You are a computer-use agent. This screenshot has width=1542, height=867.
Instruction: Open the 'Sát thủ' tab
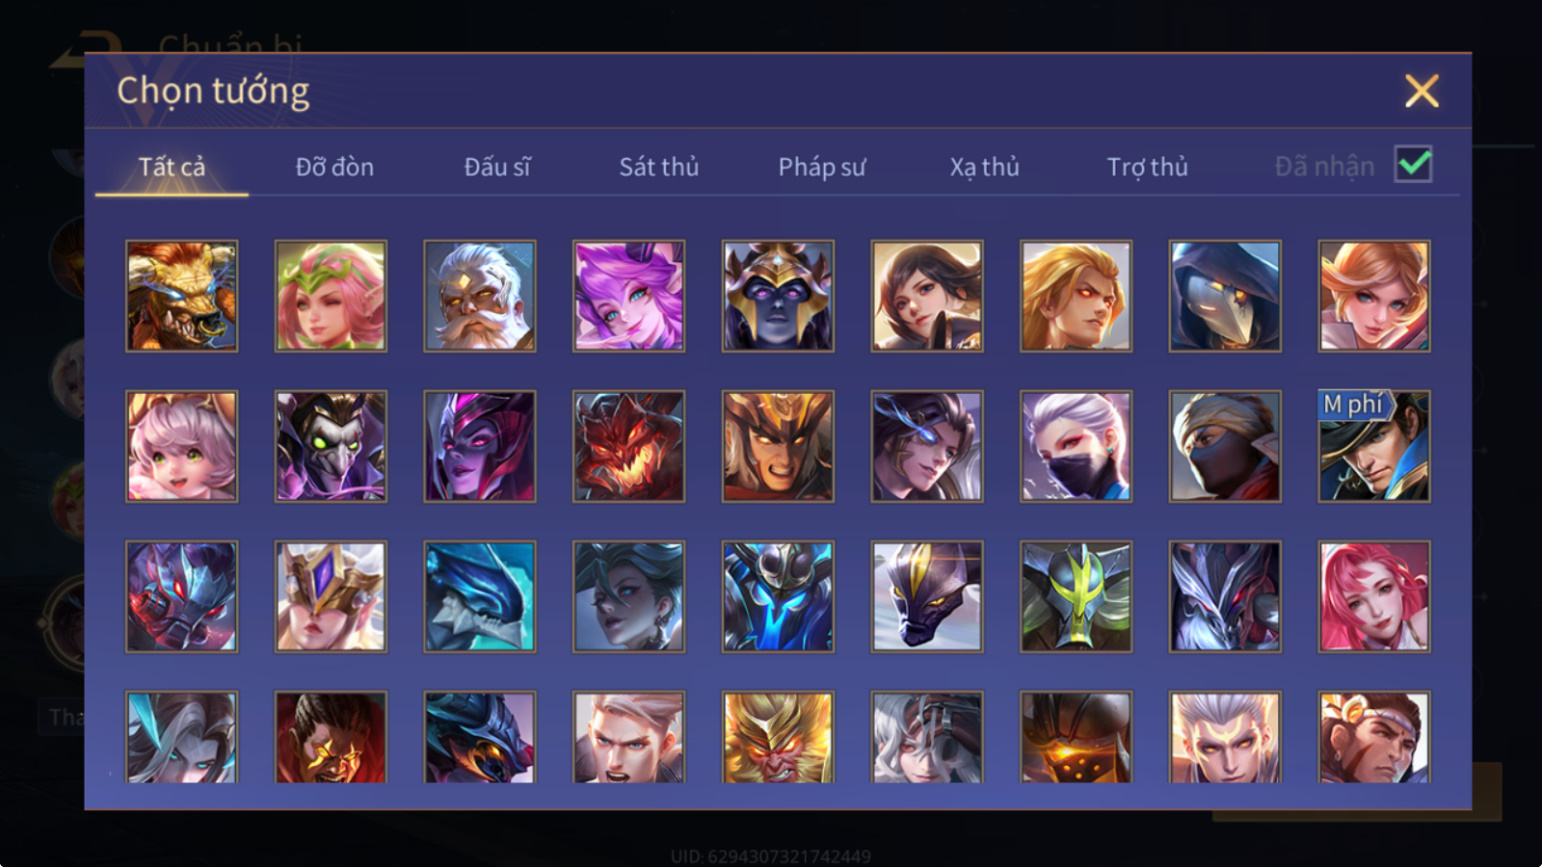(659, 167)
